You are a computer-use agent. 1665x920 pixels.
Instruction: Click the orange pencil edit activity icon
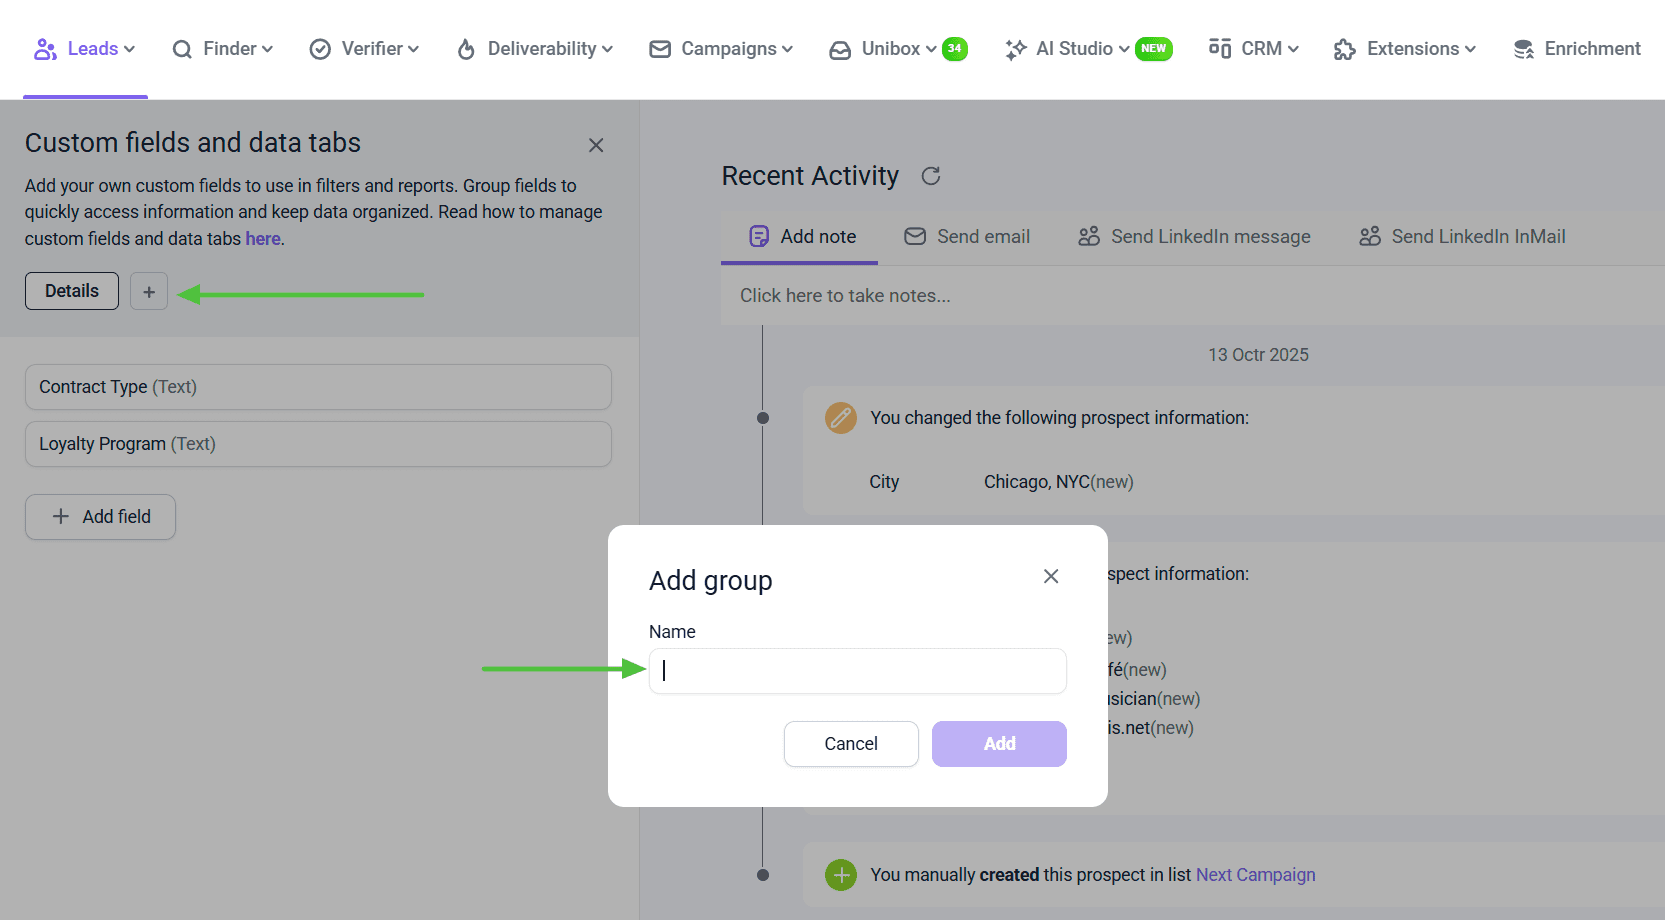(x=841, y=418)
